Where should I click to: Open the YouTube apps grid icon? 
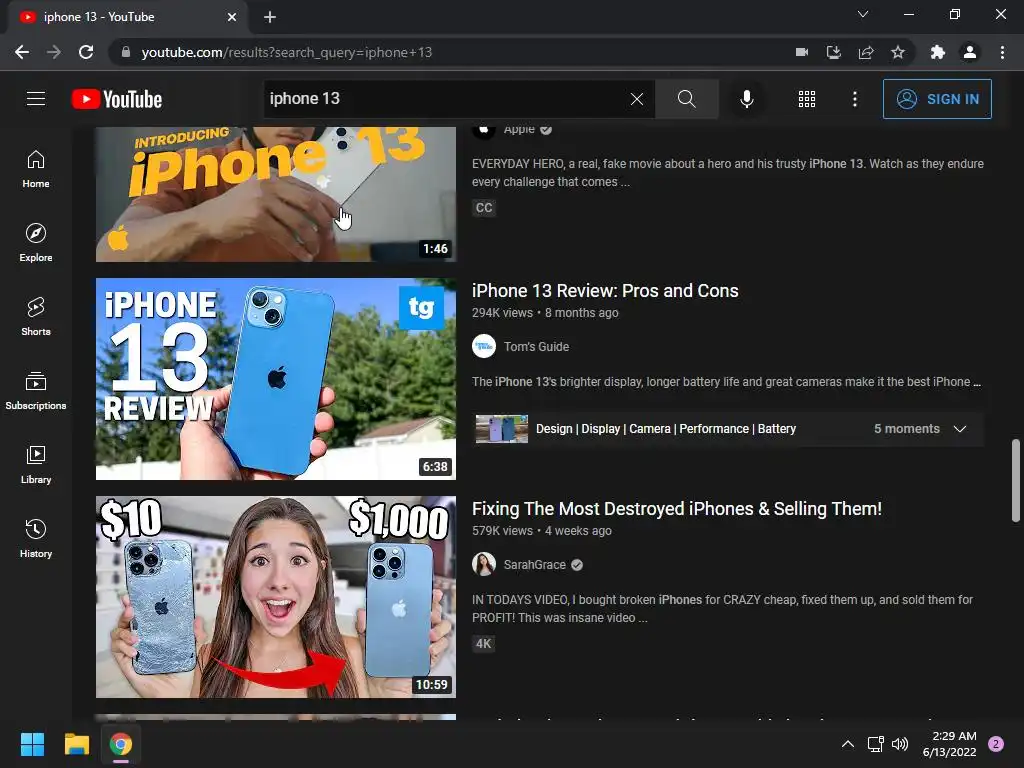click(x=807, y=99)
